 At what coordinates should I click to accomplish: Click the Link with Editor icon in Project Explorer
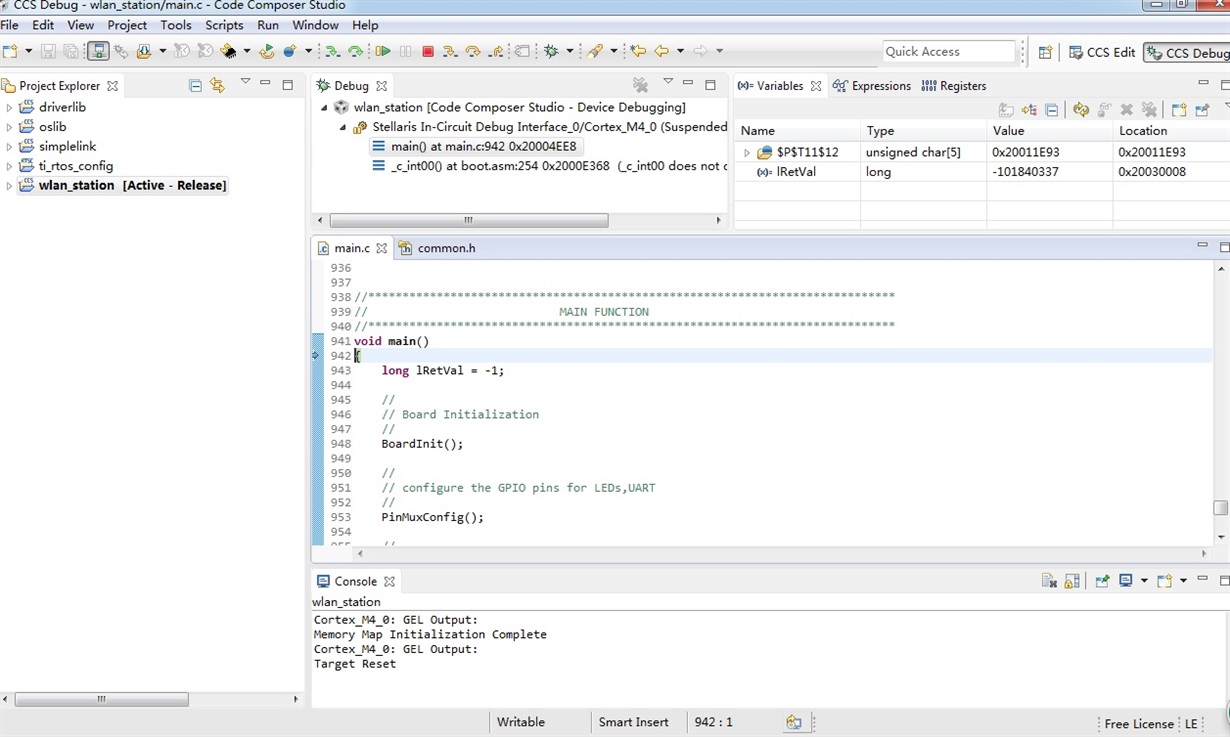(217, 86)
